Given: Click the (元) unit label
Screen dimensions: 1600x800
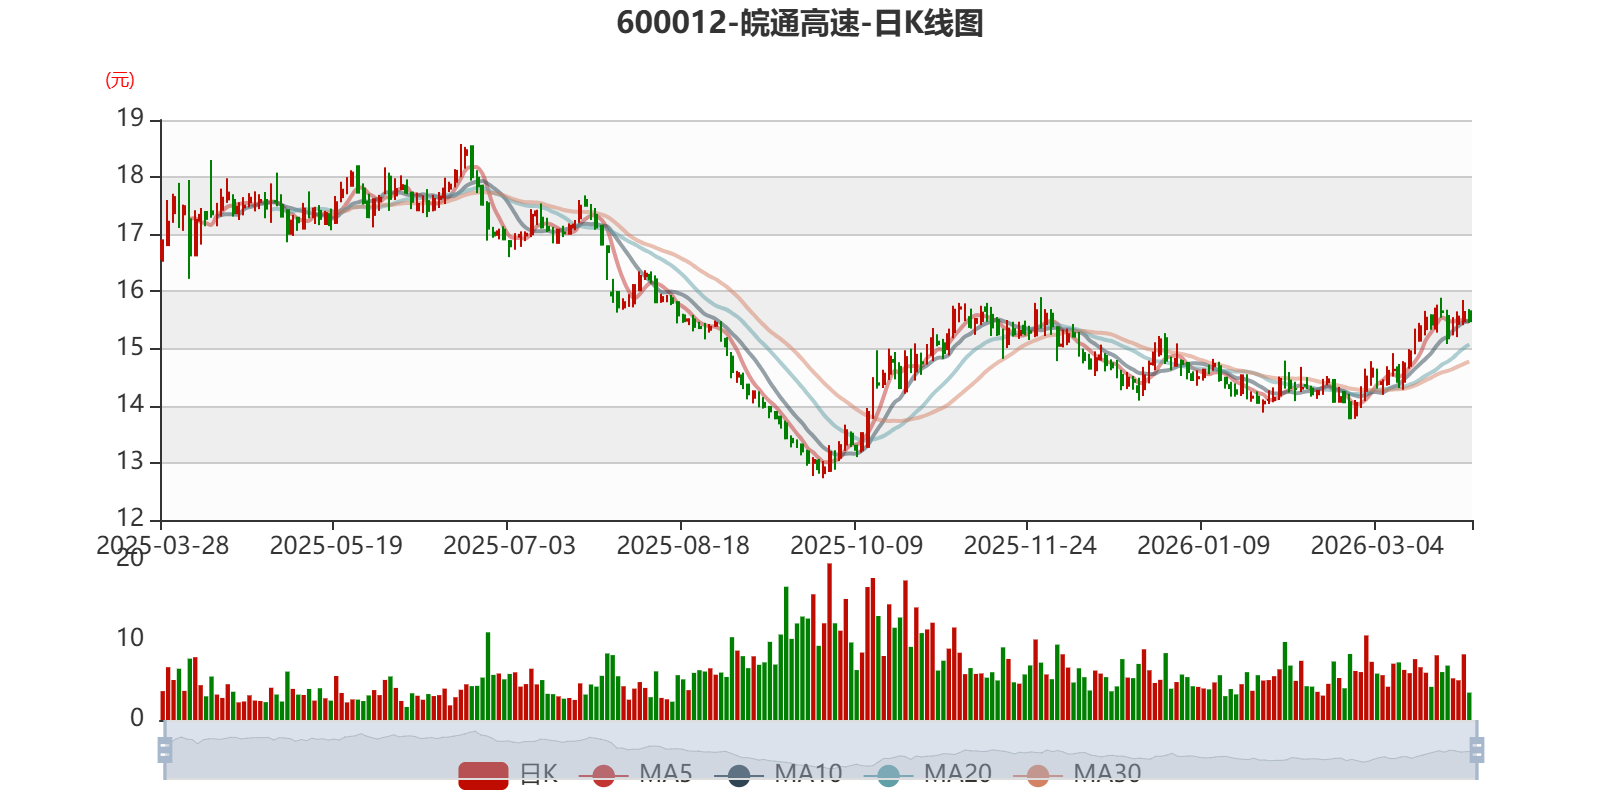Looking at the screenshot, I should click(120, 80).
